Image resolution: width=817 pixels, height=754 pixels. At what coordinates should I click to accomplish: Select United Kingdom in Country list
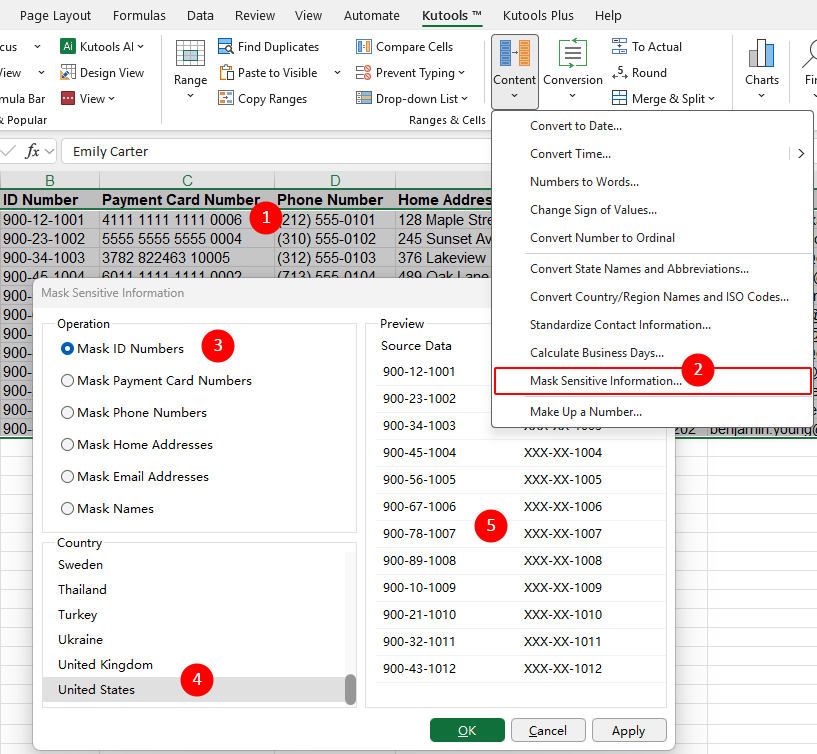(x=194, y=665)
